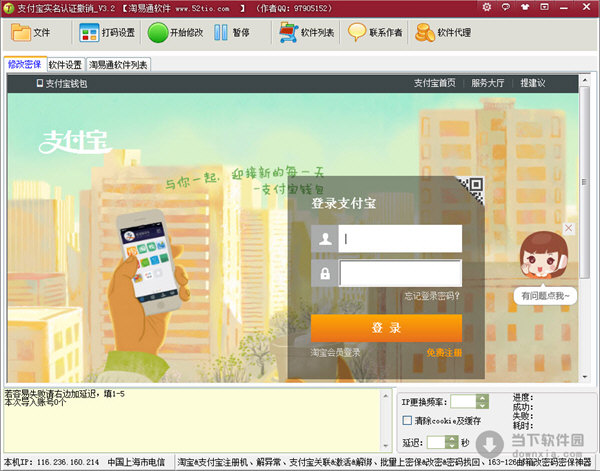Screen dimensions: 600x471
Task: Focus the Alipay password input field
Action: [x=400, y=273]
